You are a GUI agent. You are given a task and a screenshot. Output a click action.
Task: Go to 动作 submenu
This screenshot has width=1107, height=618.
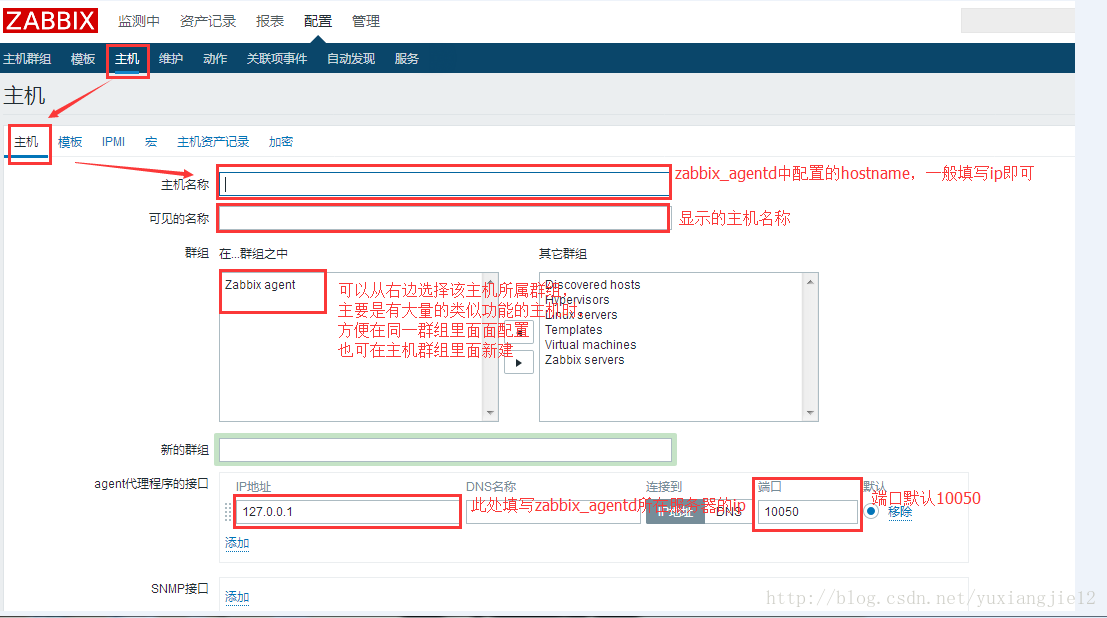coord(215,59)
